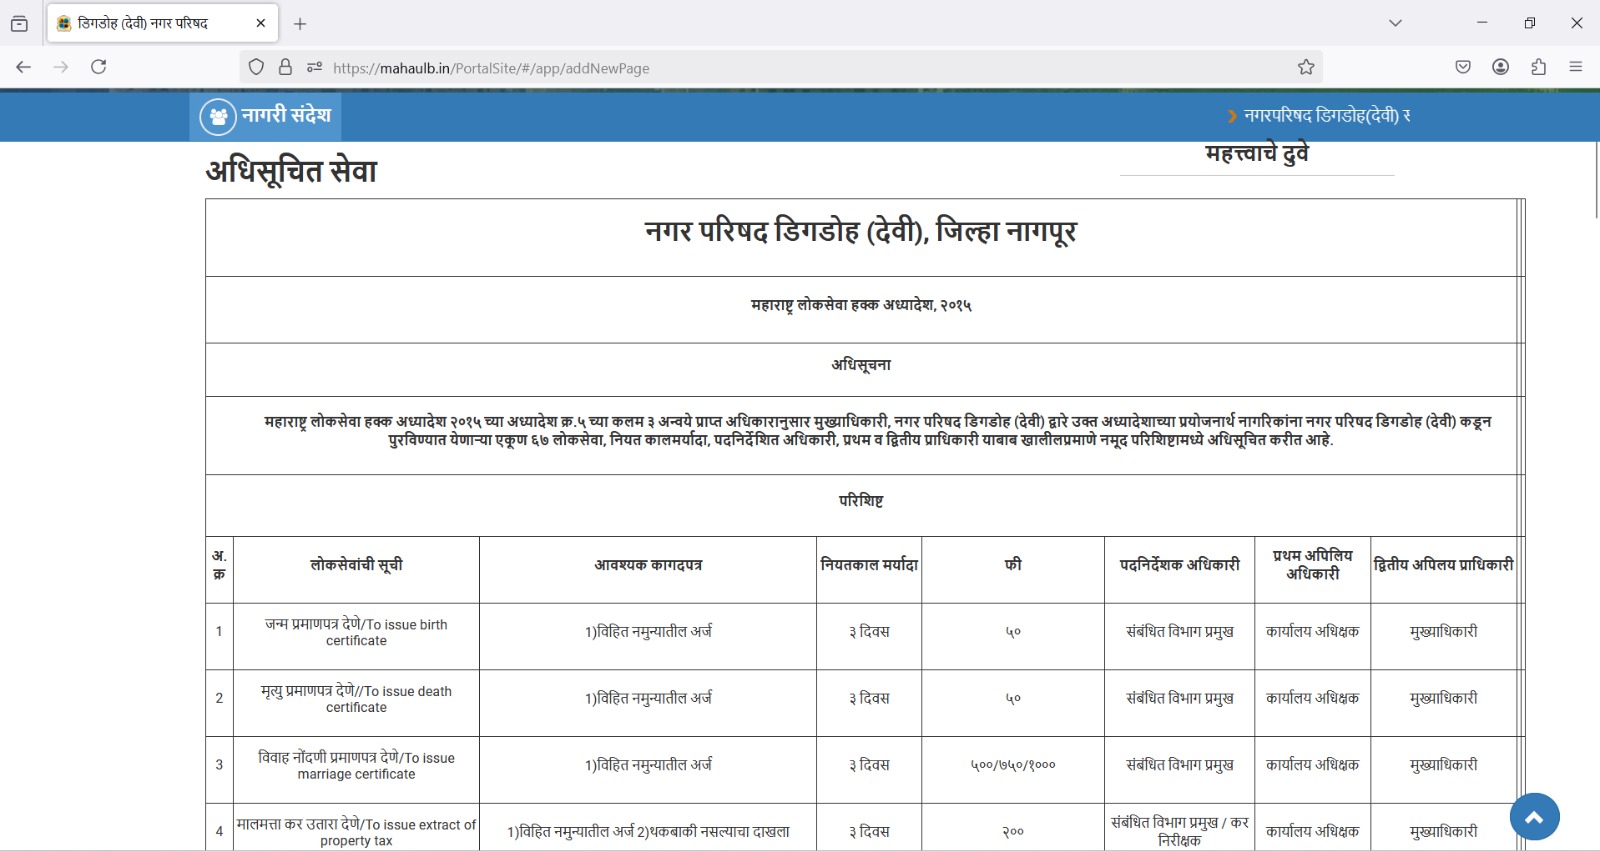Viewport: 1600px width, 852px height.
Task: Click the fee value ५००/७५०/१०००
Action: coord(1013,765)
